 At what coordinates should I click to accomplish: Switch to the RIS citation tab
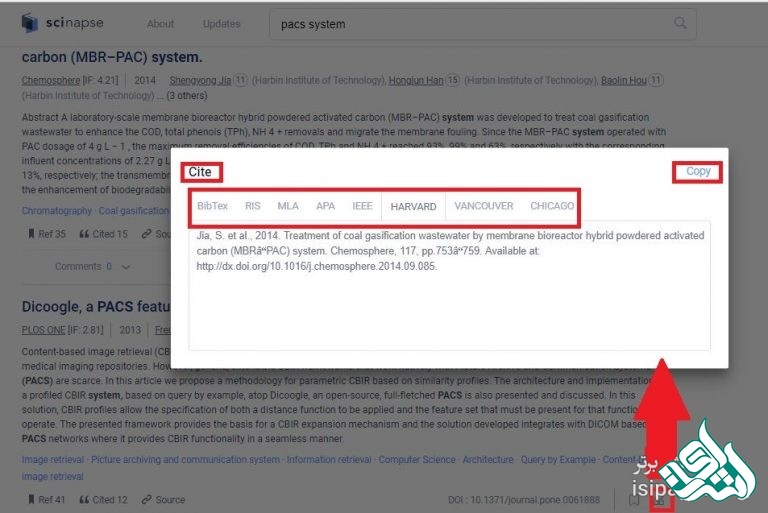[253, 206]
